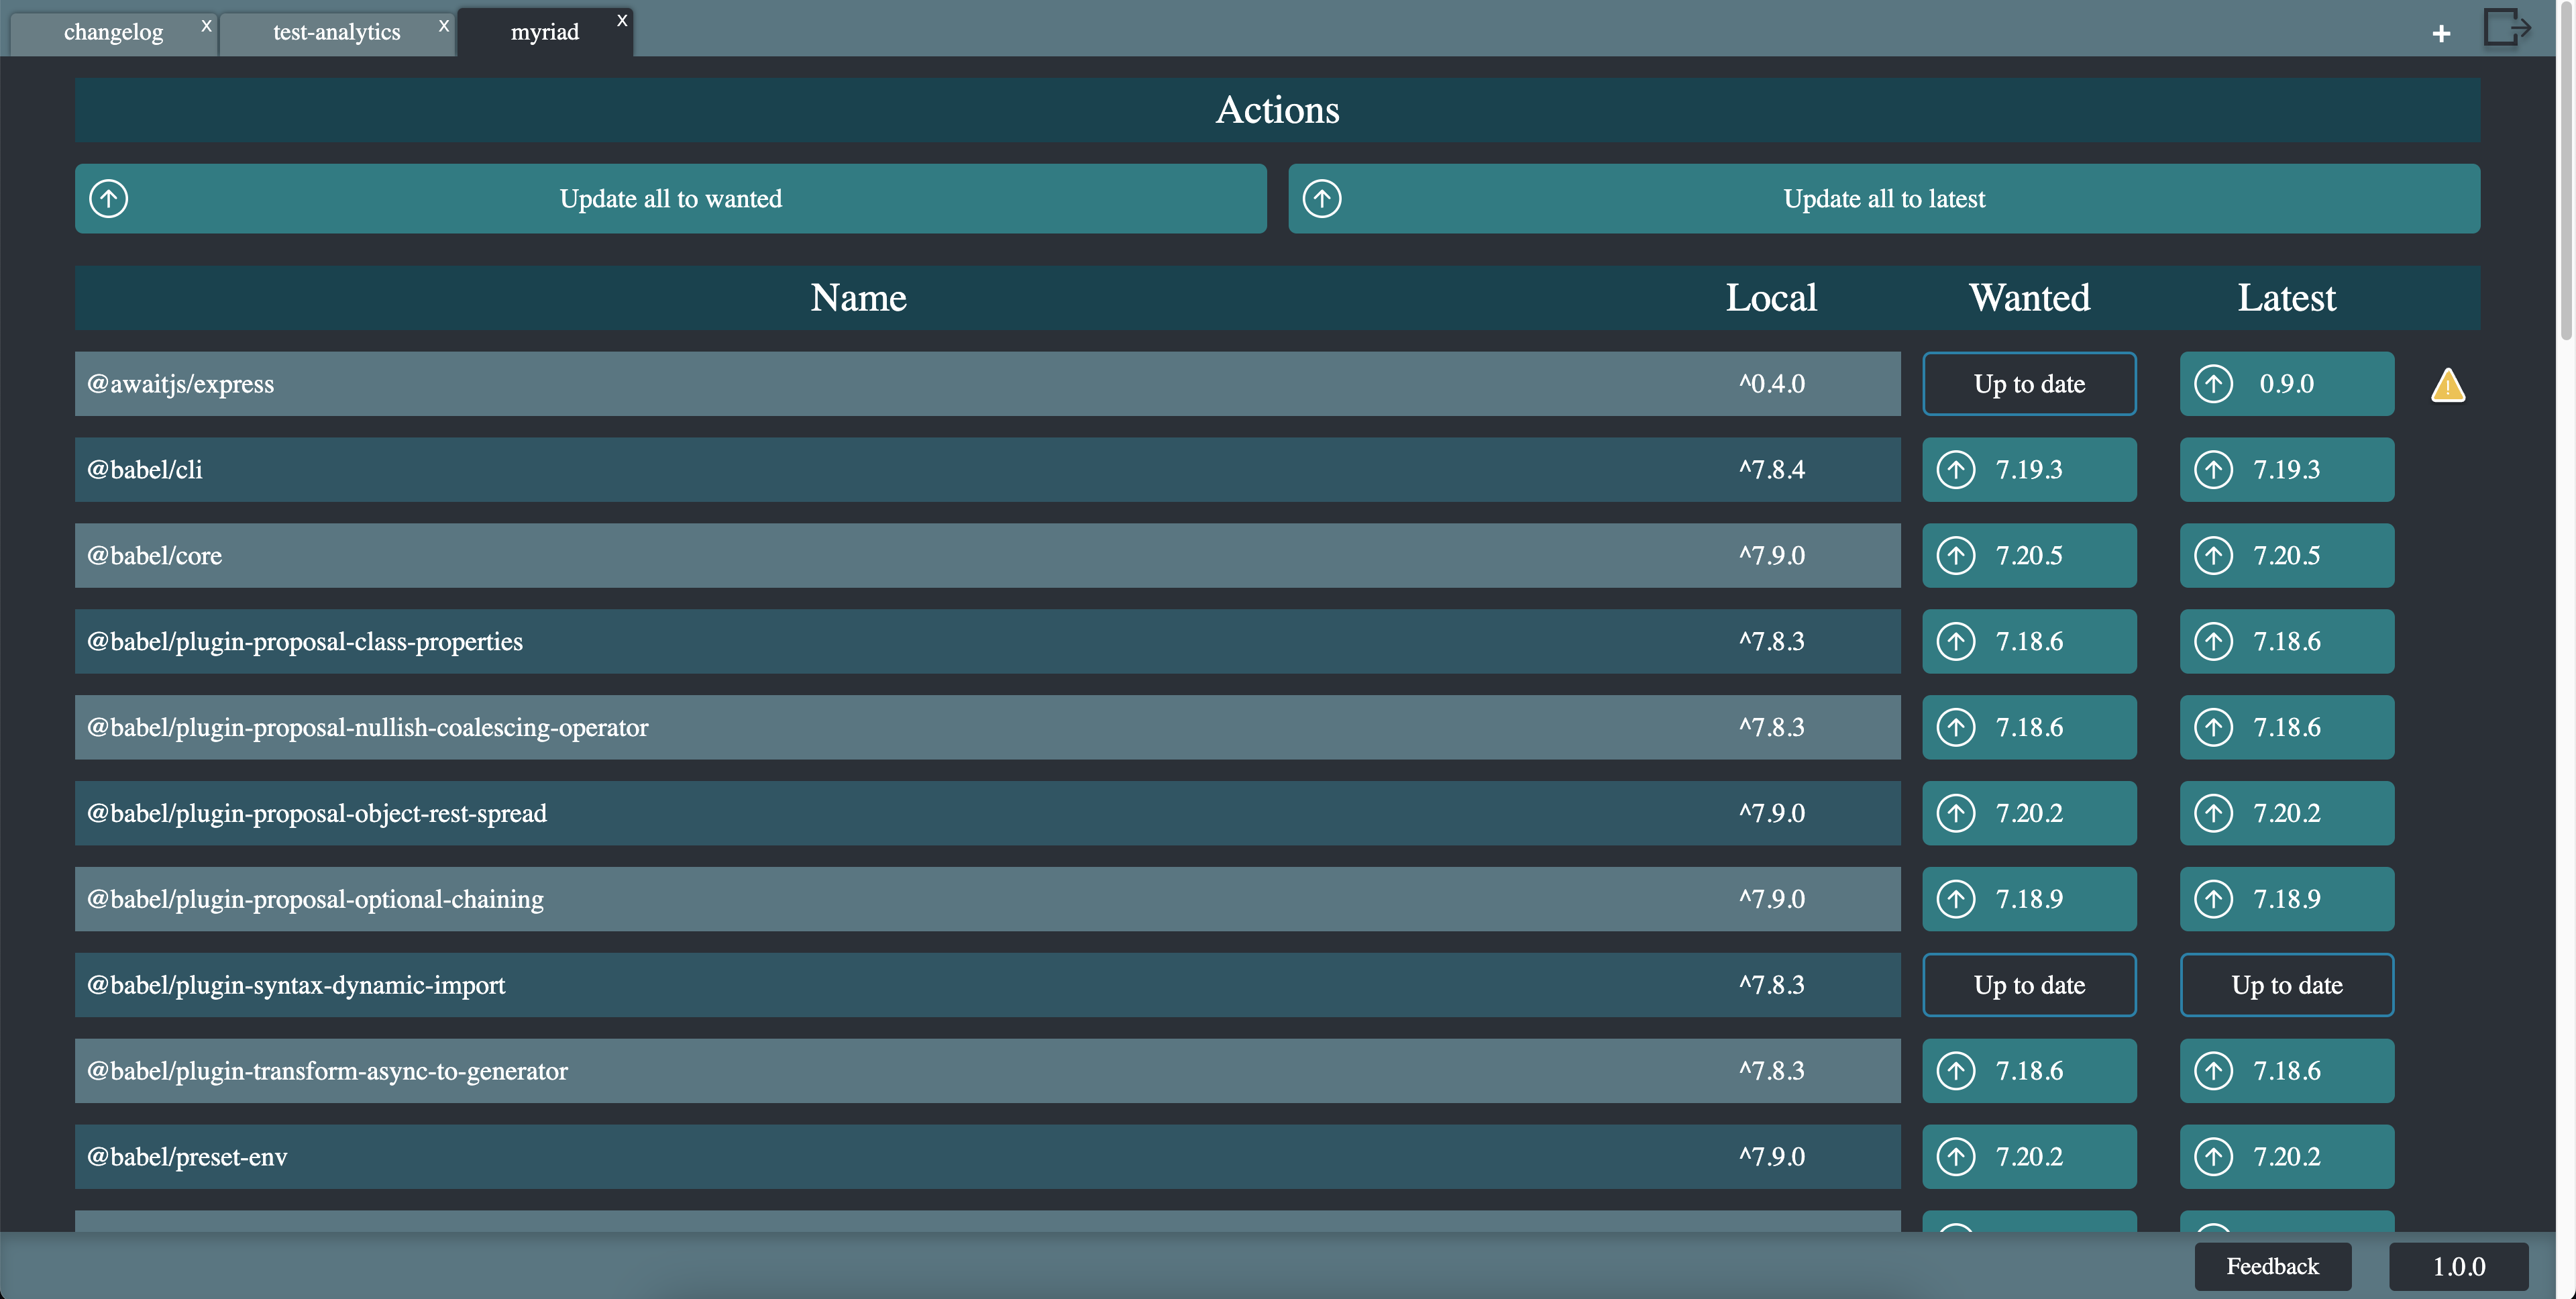Screen dimensions: 2576x1299
Task: Click Update all to latest
Action: click(1884, 198)
